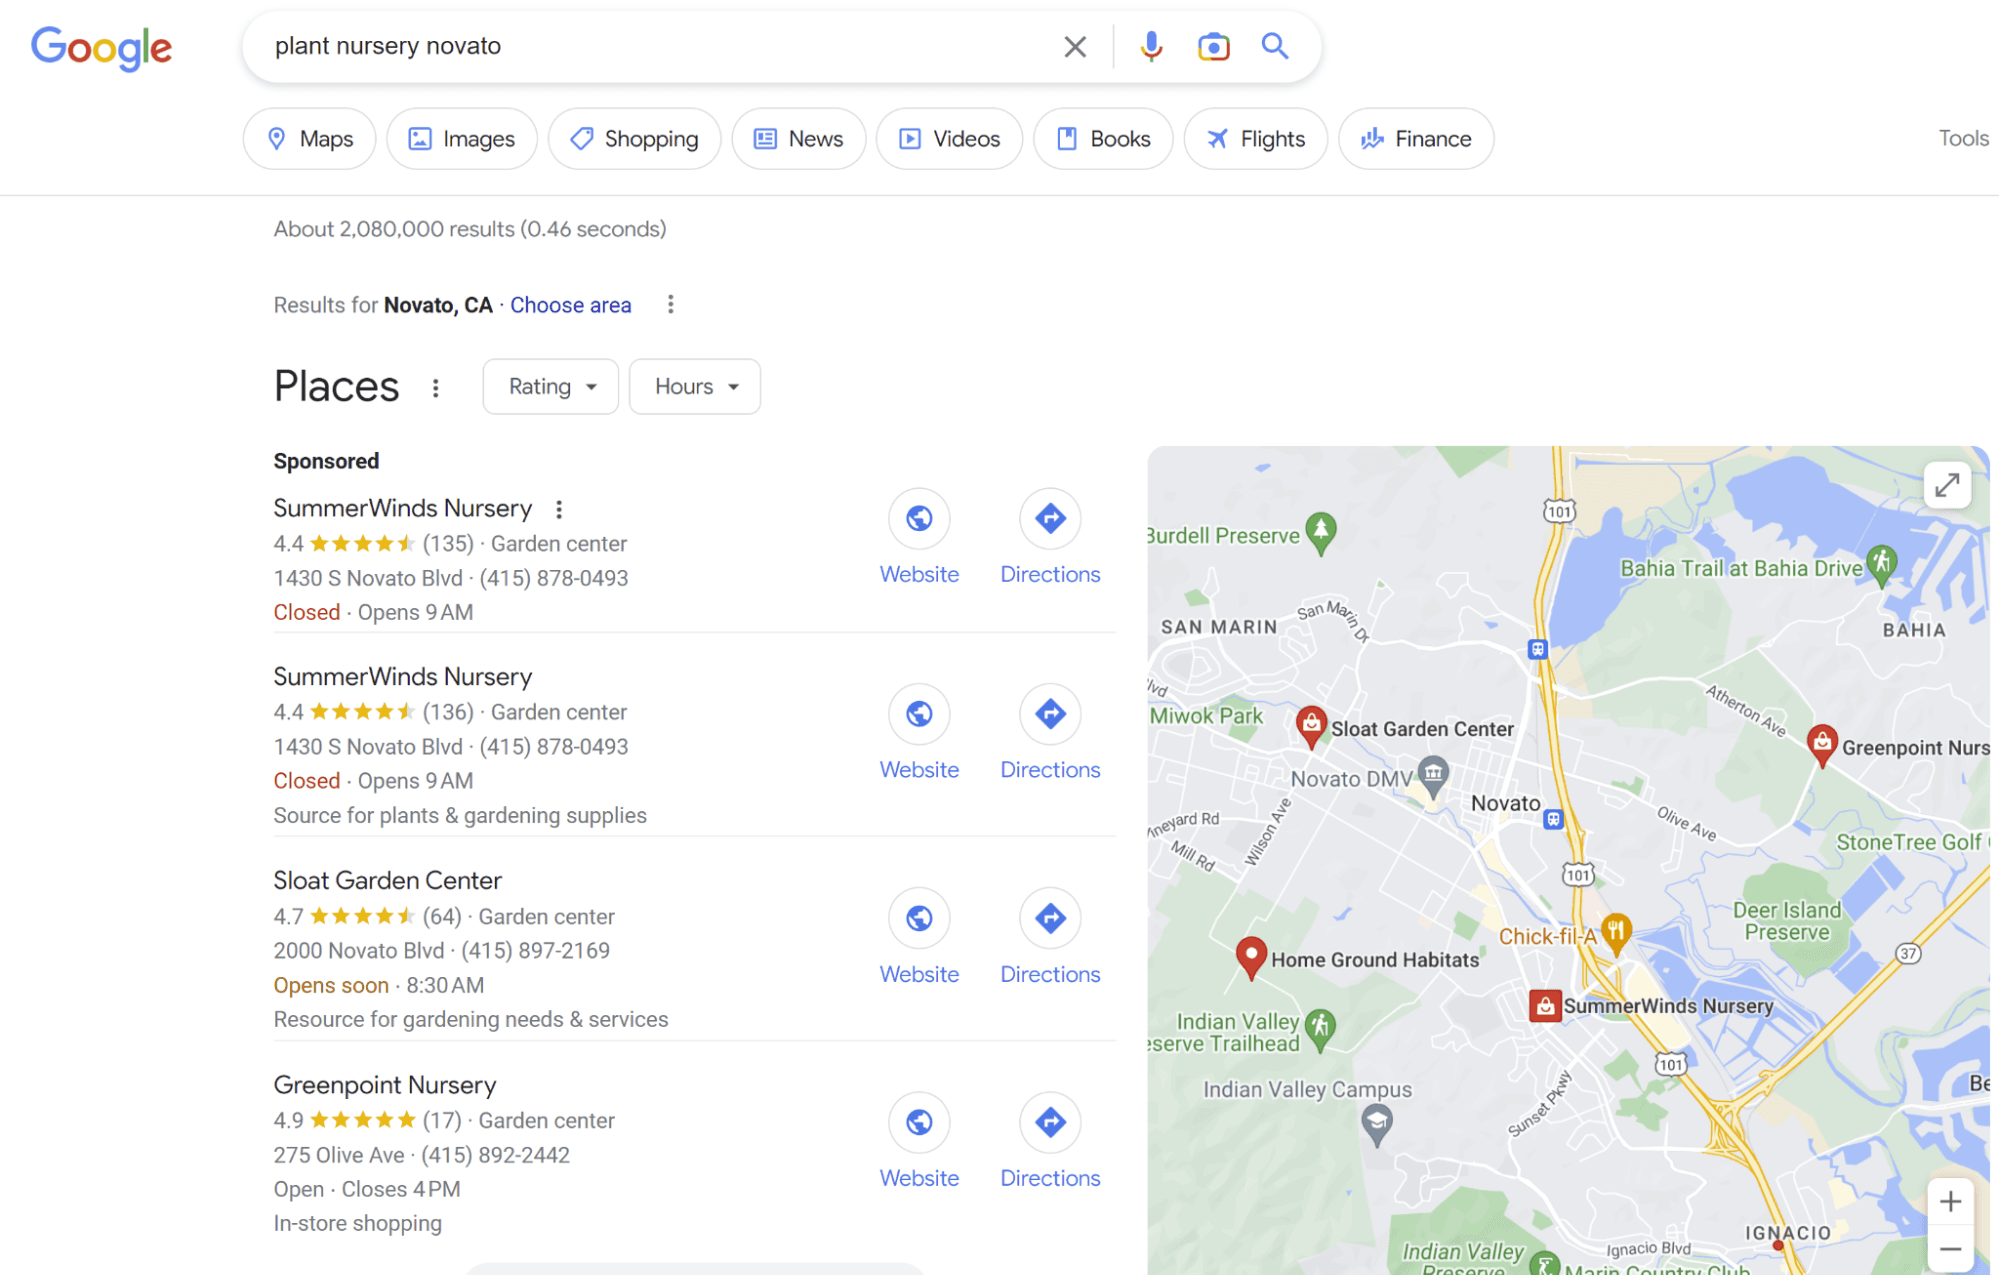Zoom out on the map
This screenshot has width=1999, height=1275.
point(1950,1249)
